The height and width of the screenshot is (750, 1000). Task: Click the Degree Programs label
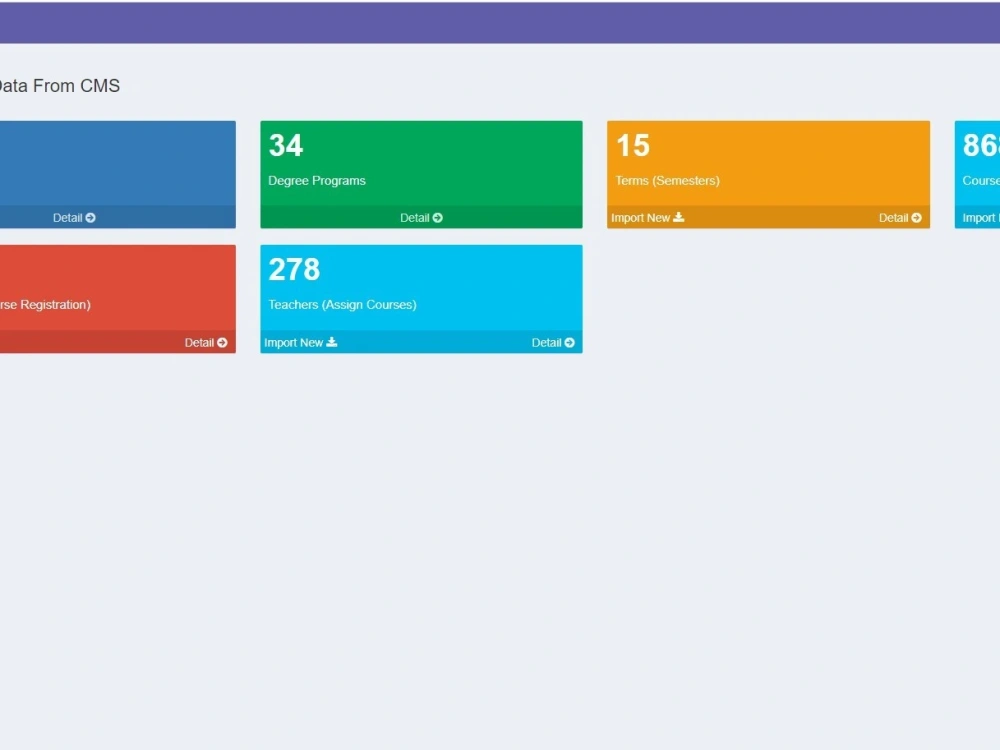317,180
